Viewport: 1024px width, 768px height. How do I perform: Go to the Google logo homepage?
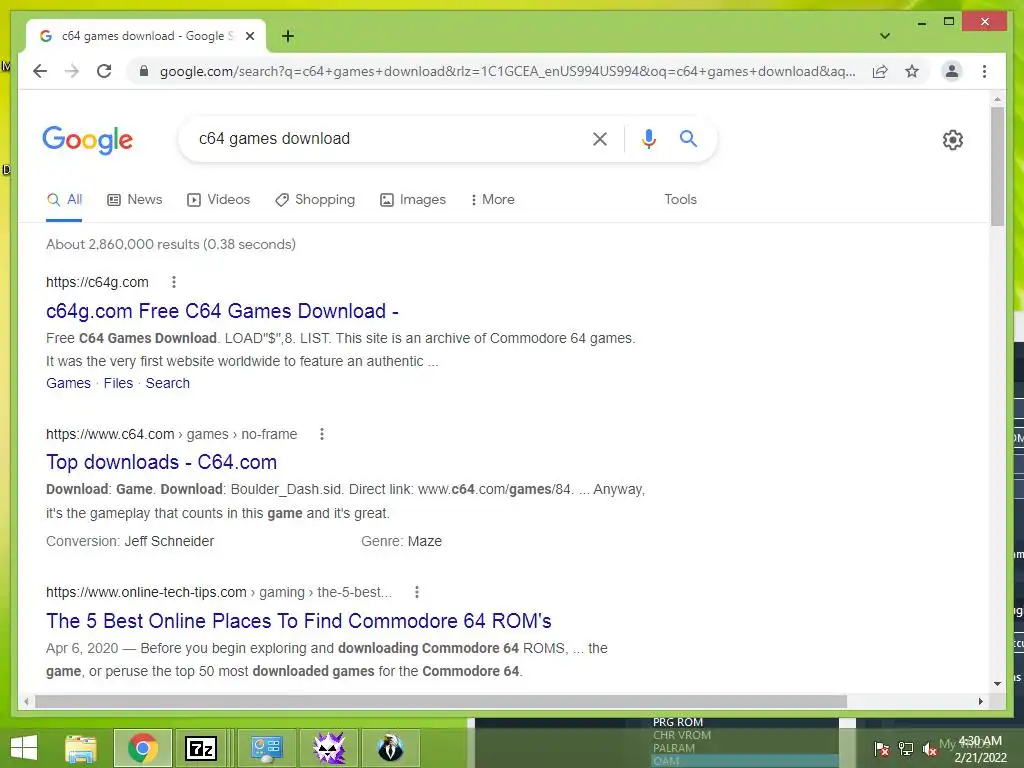[x=88, y=140]
